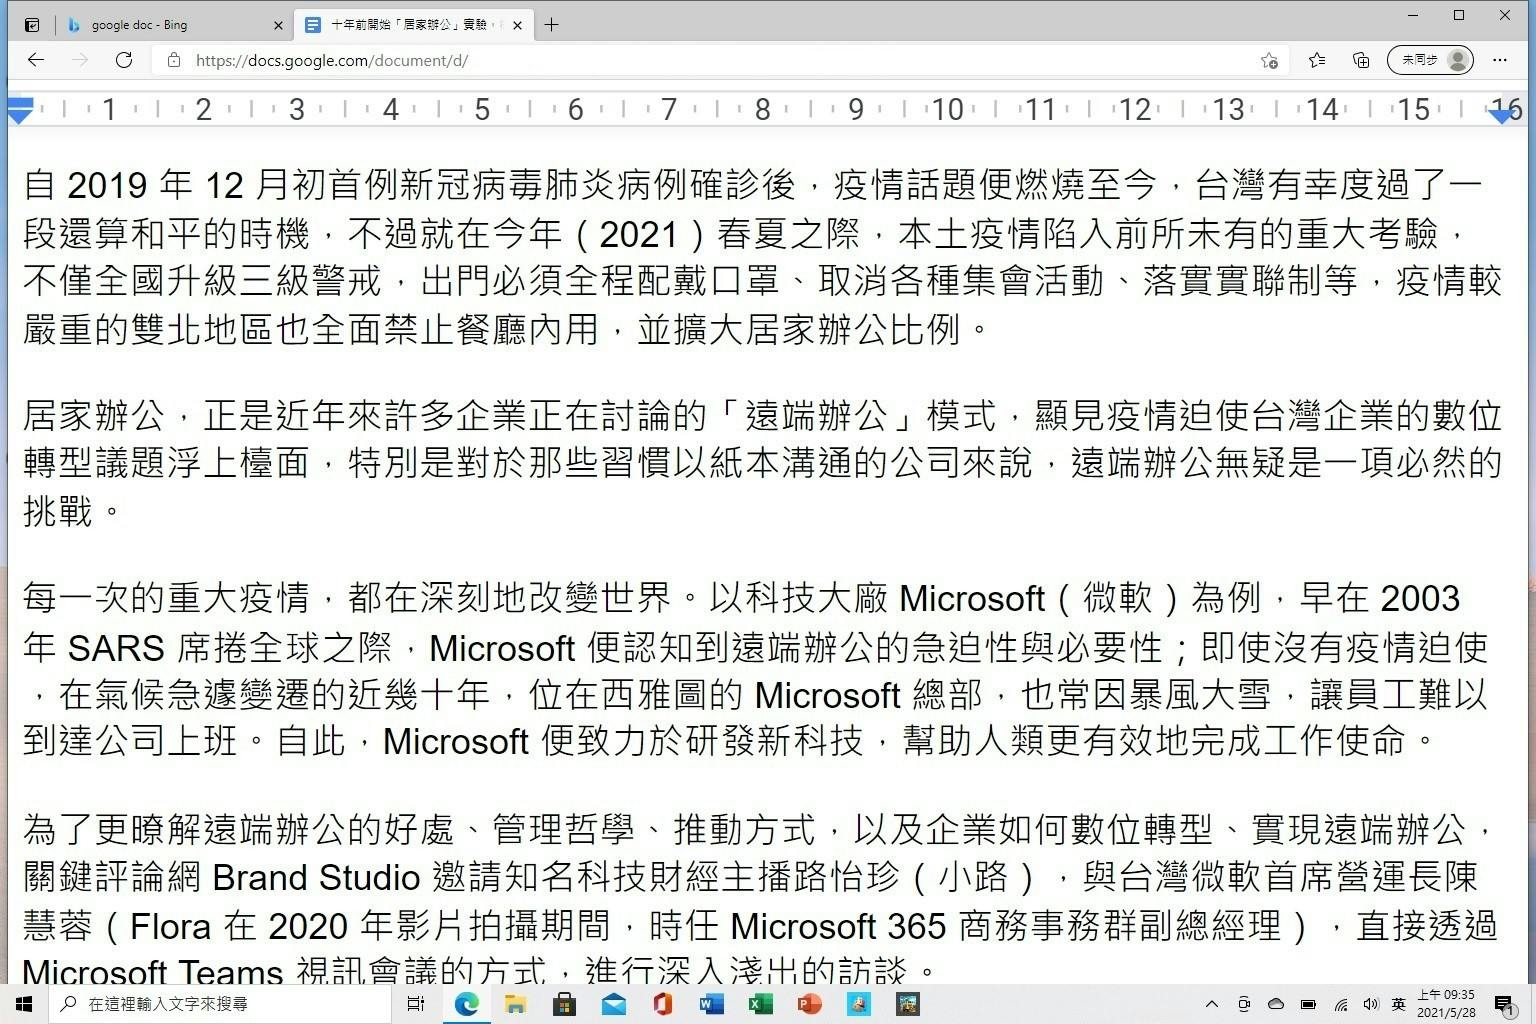Image resolution: width=1536 pixels, height=1024 pixels.
Task: Click the left indent marker on ruler
Action: click(20, 110)
